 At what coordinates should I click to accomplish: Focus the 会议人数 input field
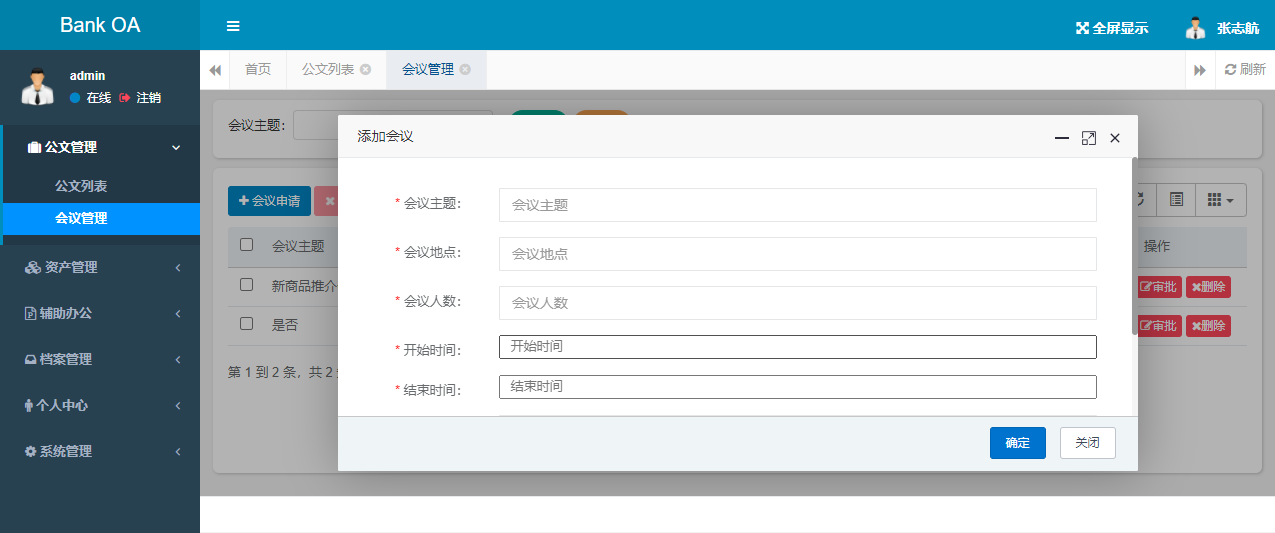tap(798, 302)
